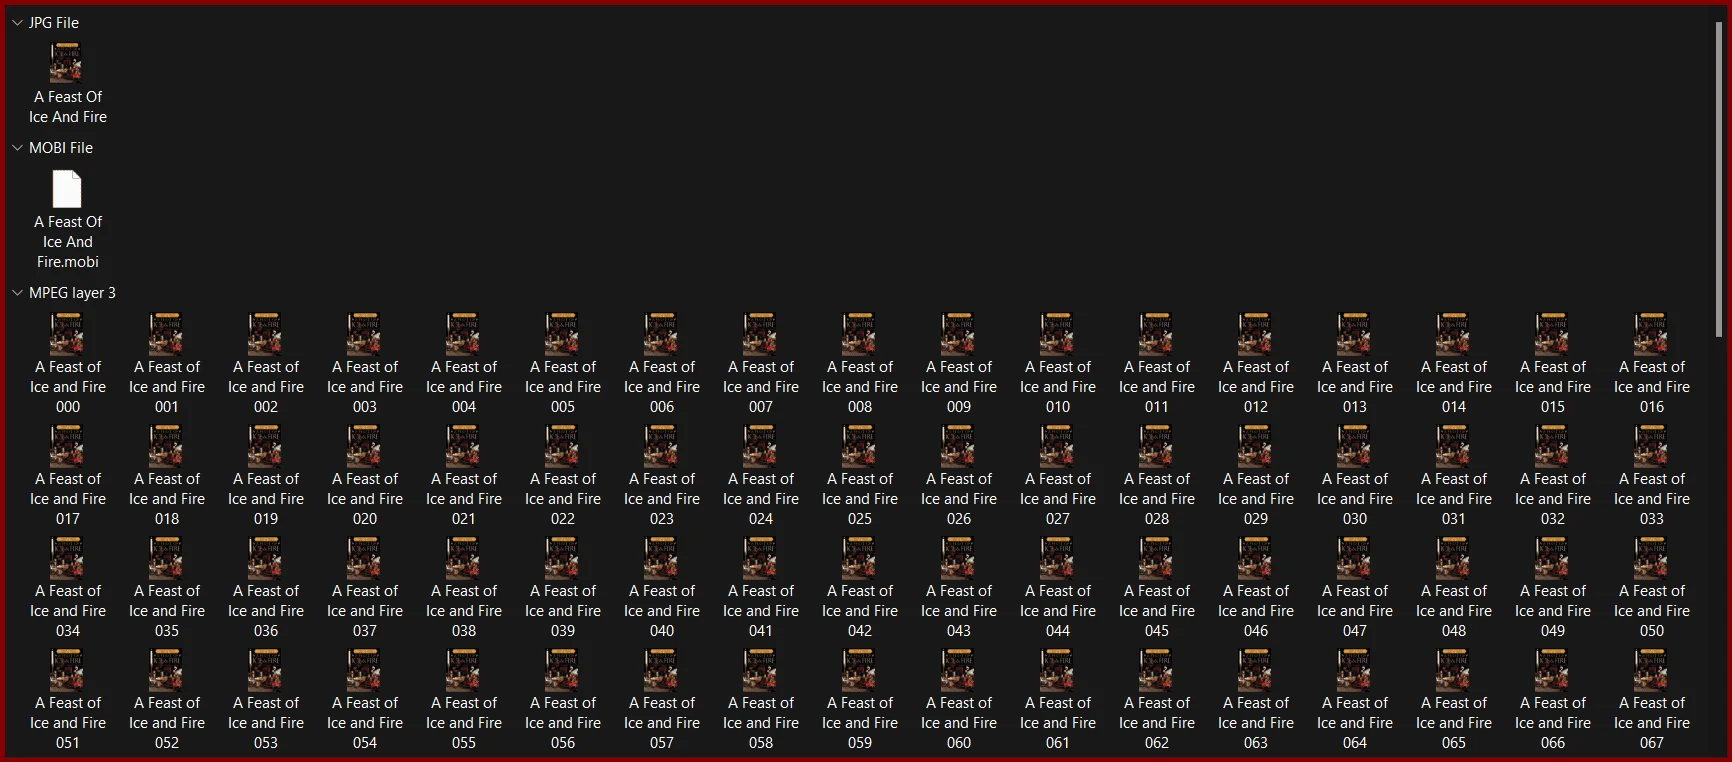This screenshot has height=762, width=1732.
Task: Click the MOBI File group header label
Action: [x=61, y=147]
